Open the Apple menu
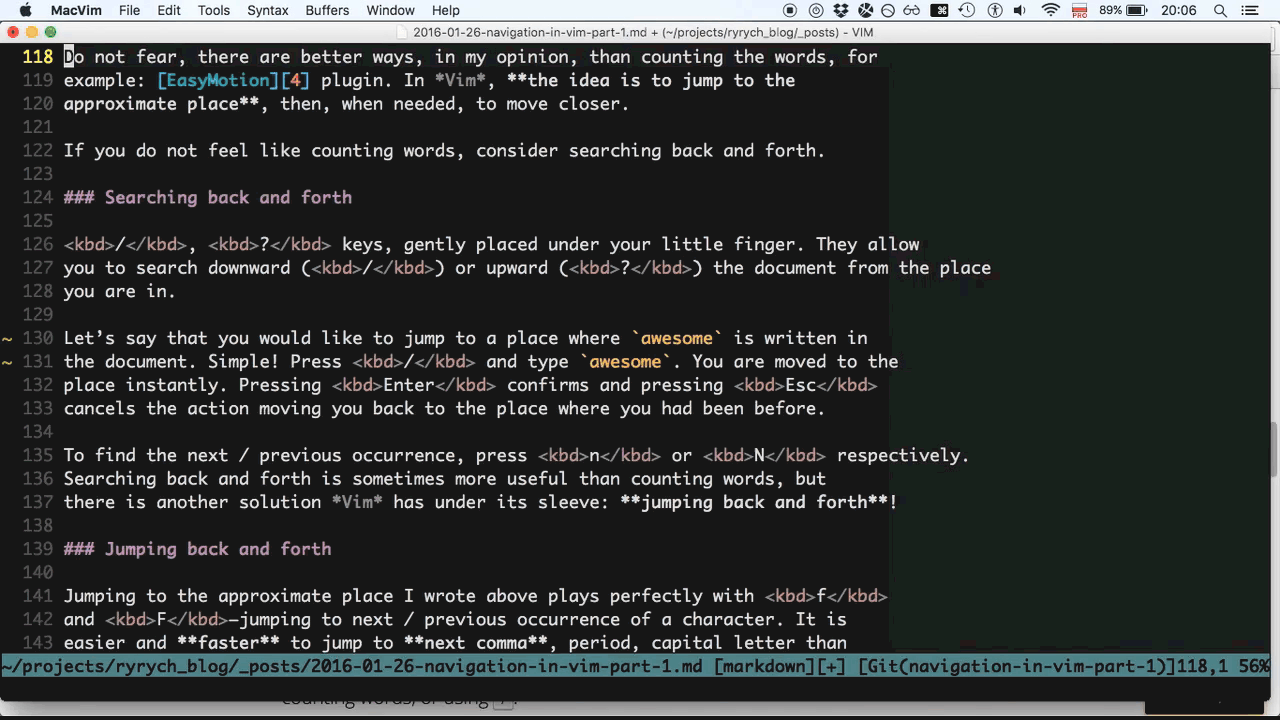1280x720 pixels. click(26, 11)
